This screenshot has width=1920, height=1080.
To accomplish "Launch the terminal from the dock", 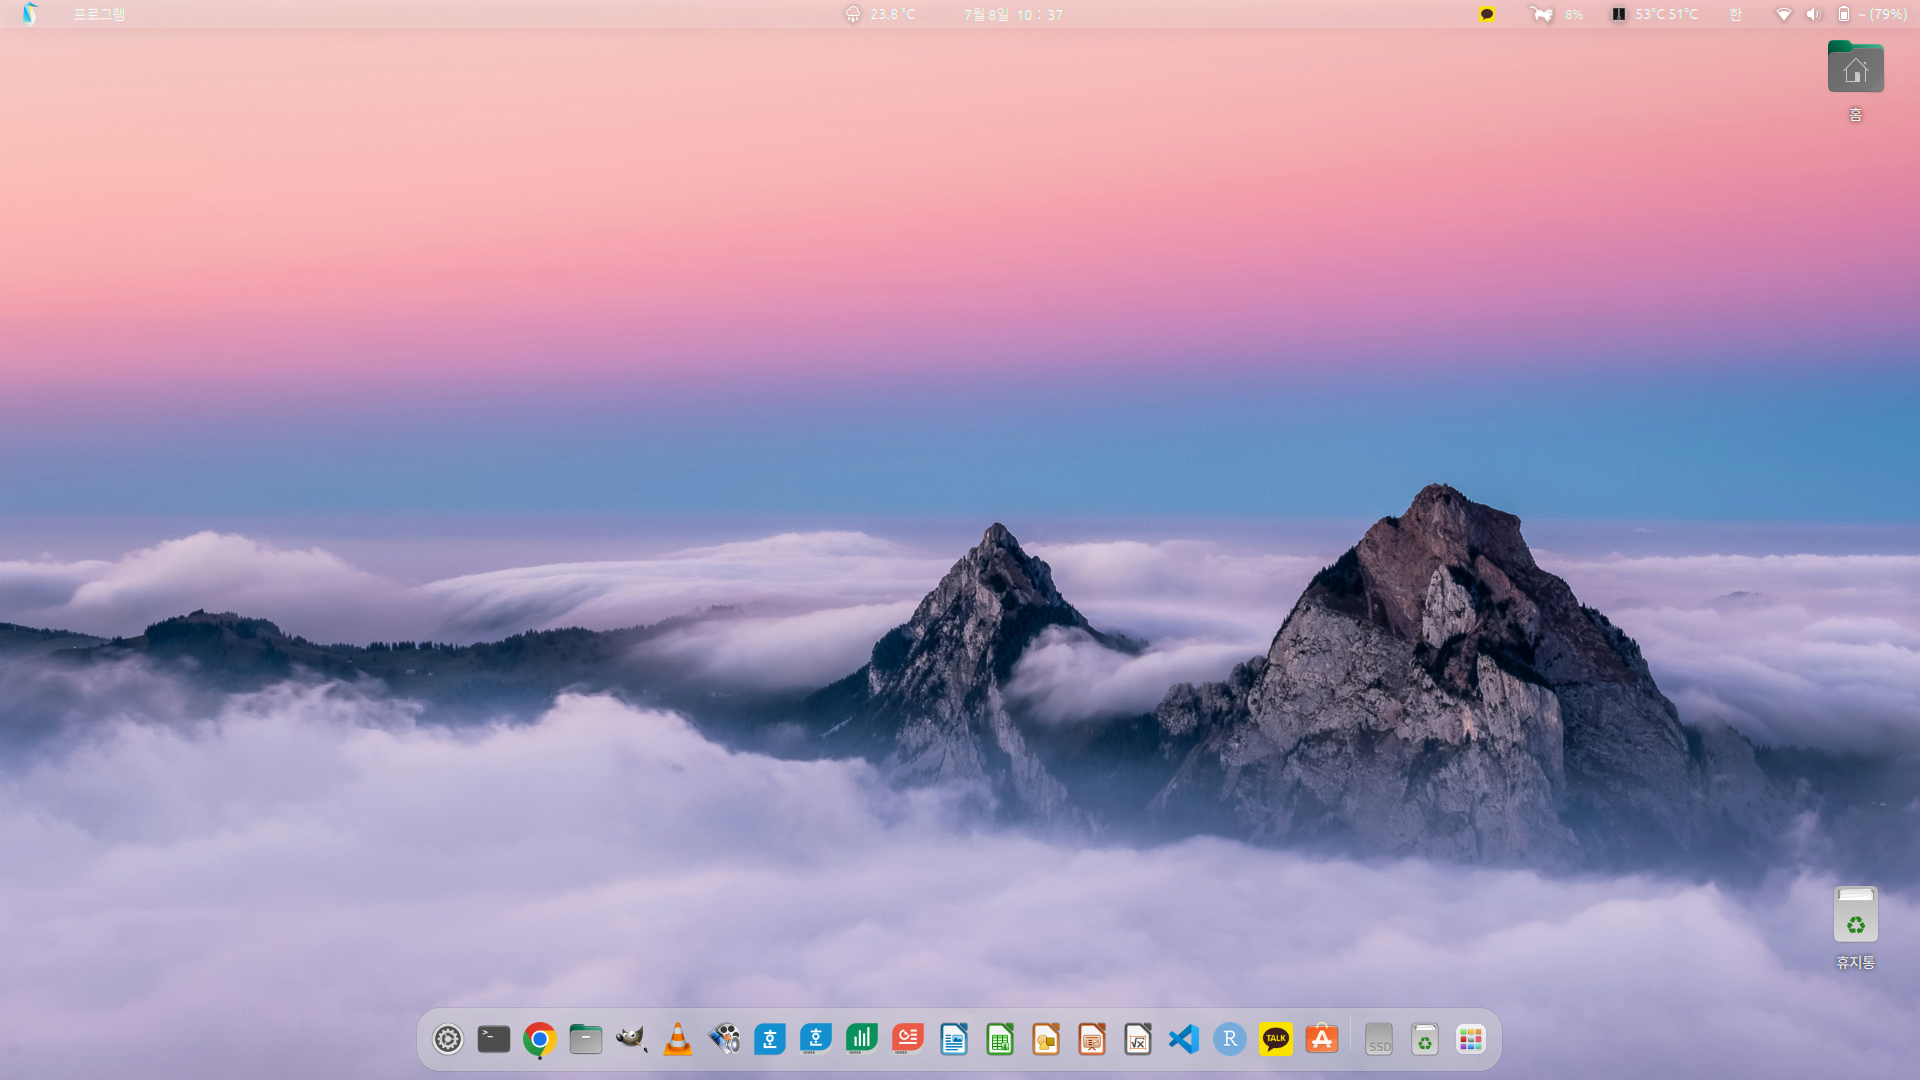I will click(x=493, y=1039).
